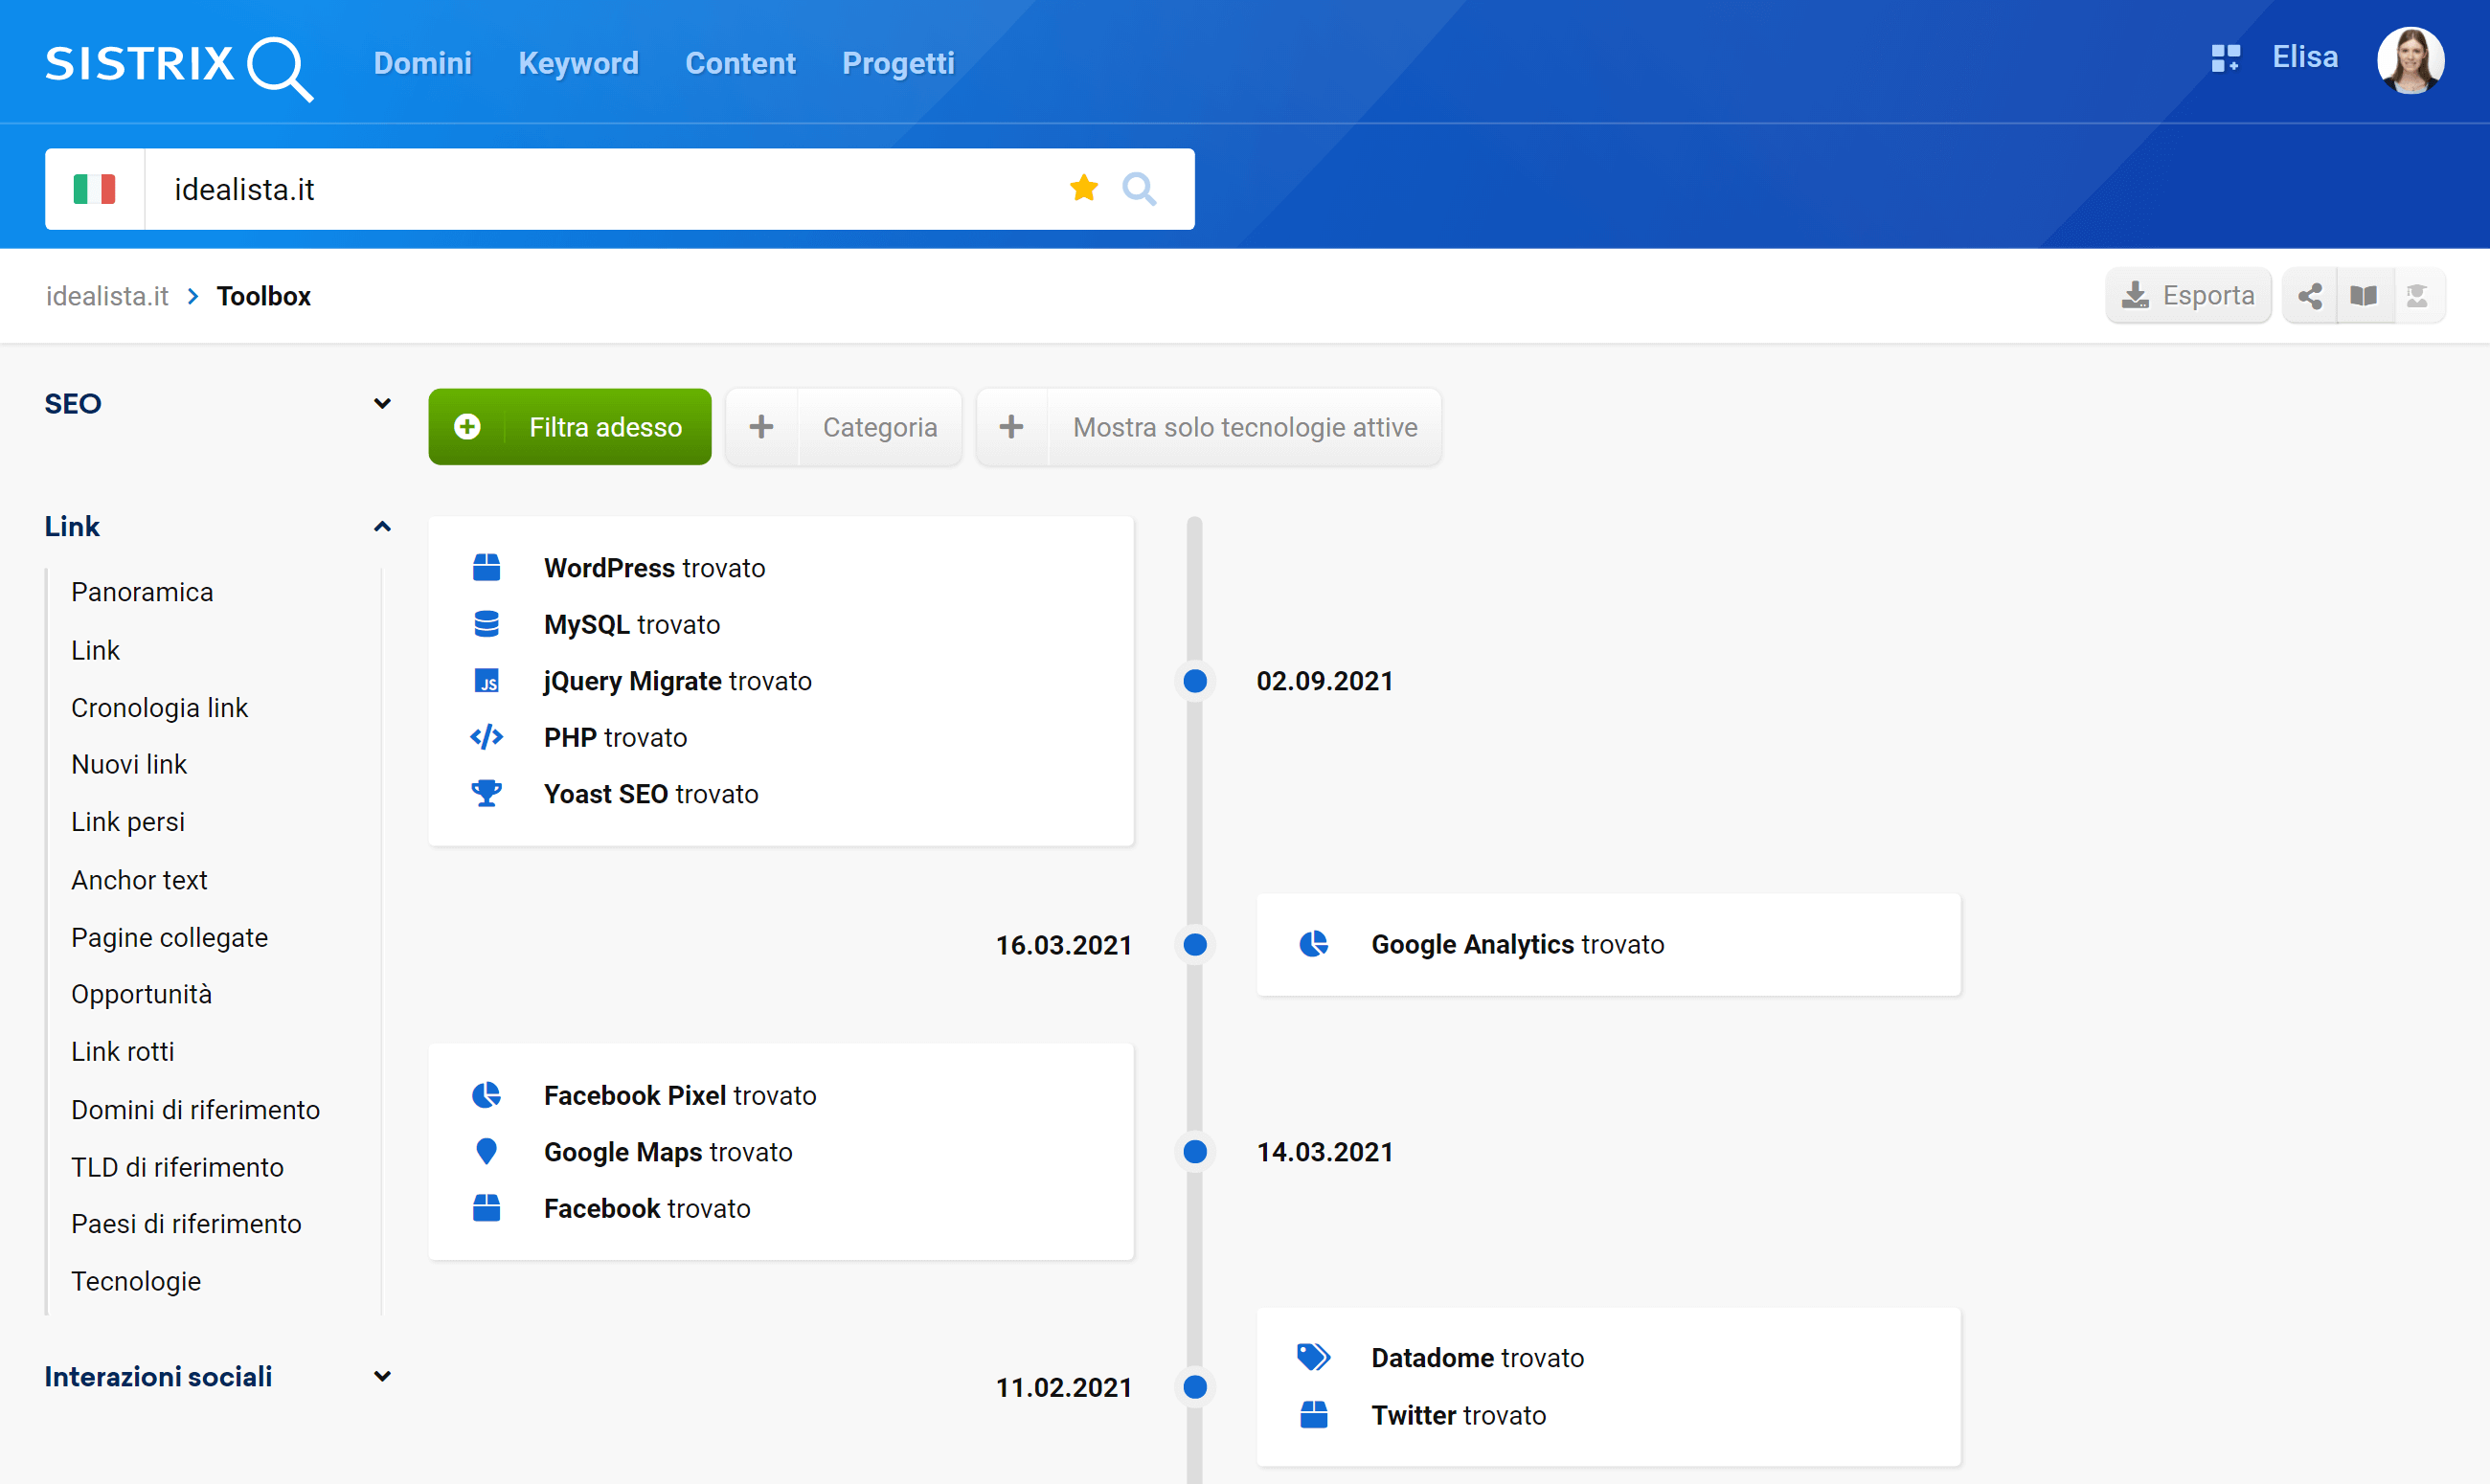
Task: Open Opportunità in sidebar
Action: pyautogui.click(x=142, y=995)
